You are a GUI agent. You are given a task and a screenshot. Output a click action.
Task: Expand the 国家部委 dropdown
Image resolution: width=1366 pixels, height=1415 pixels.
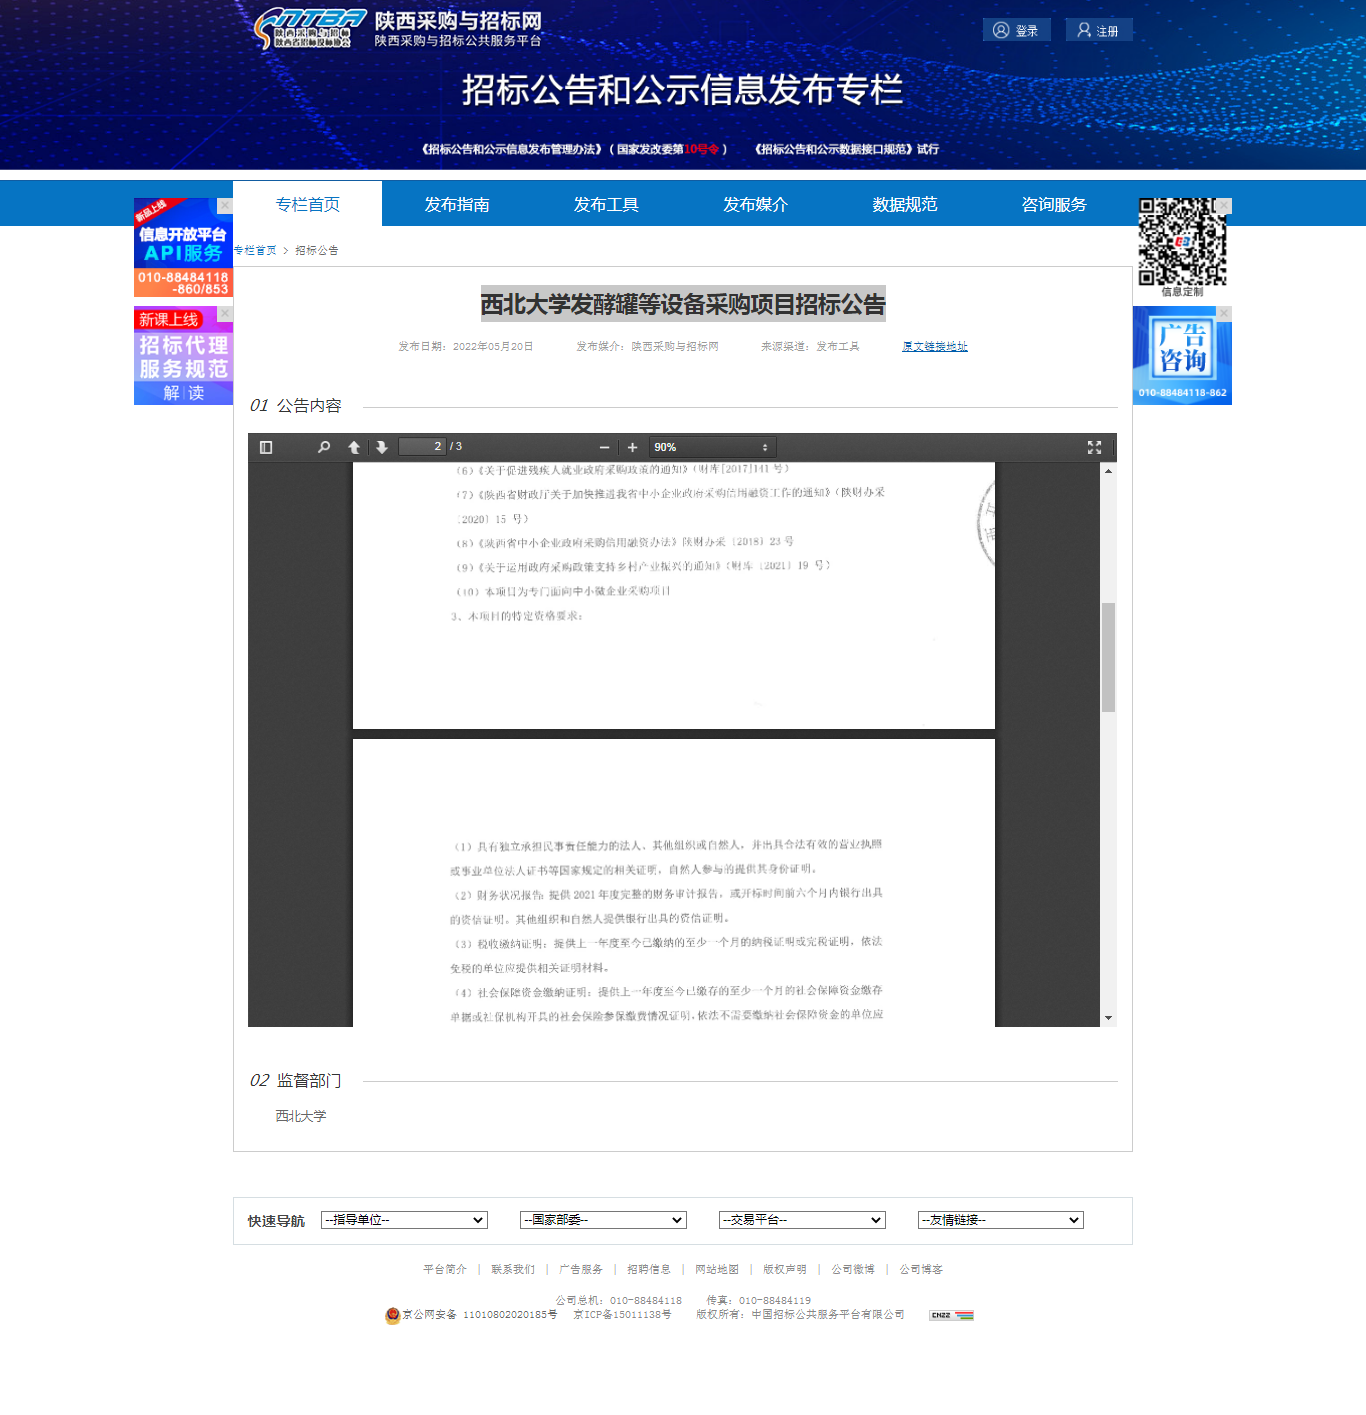click(603, 1220)
